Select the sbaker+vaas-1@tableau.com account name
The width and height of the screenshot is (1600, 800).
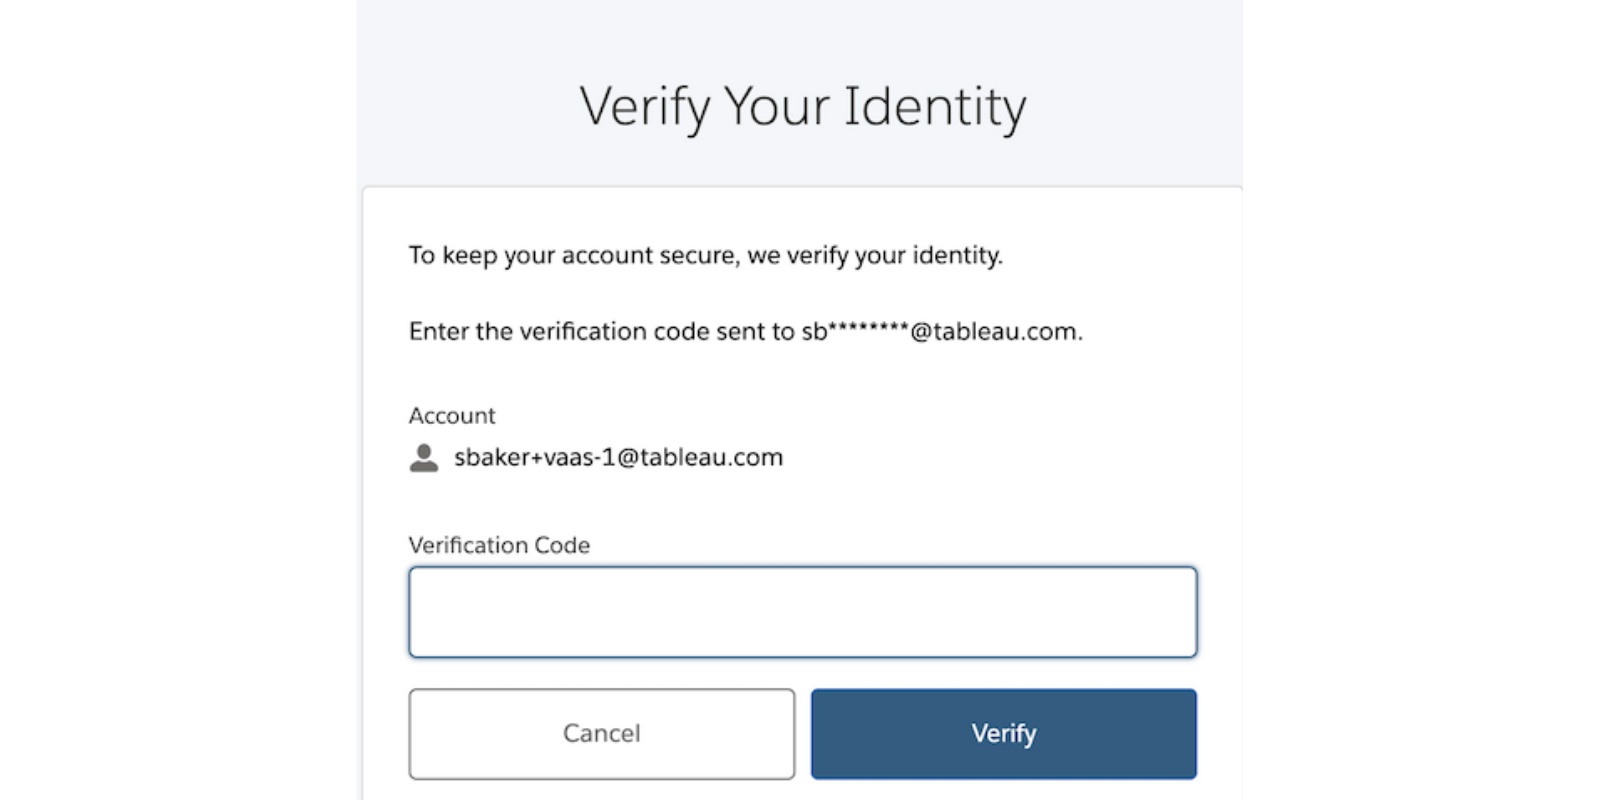tap(618, 457)
